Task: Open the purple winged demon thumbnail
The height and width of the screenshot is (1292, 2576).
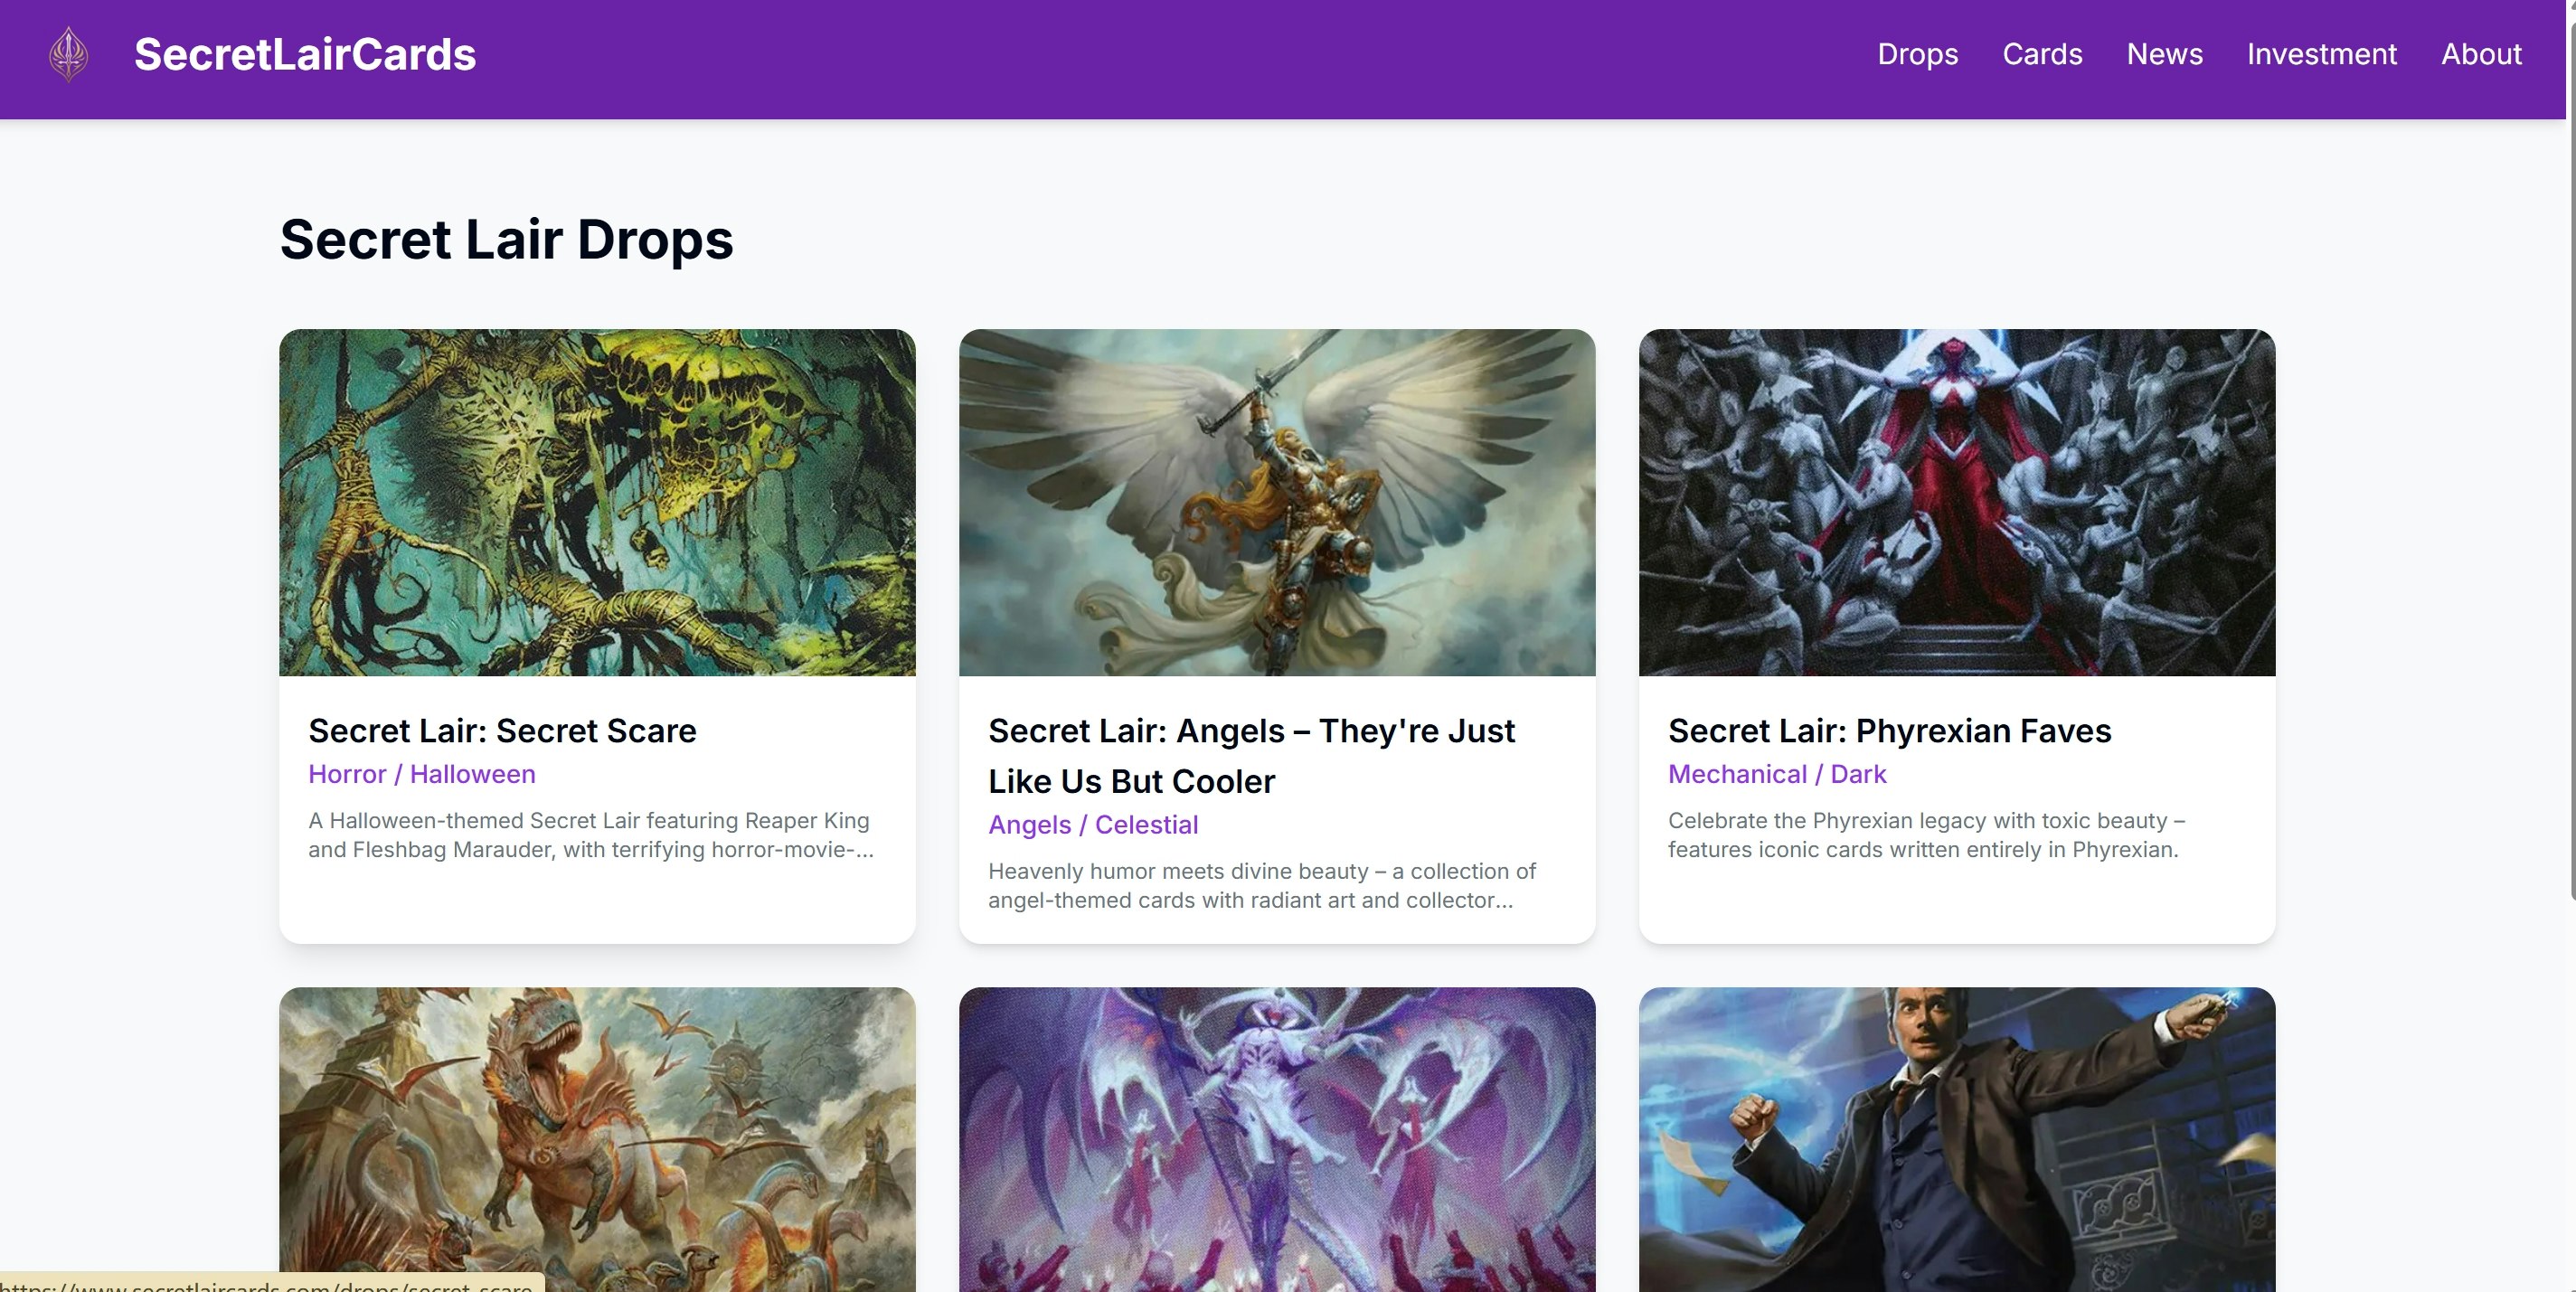Action: pyautogui.click(x=1276, y=1138)
